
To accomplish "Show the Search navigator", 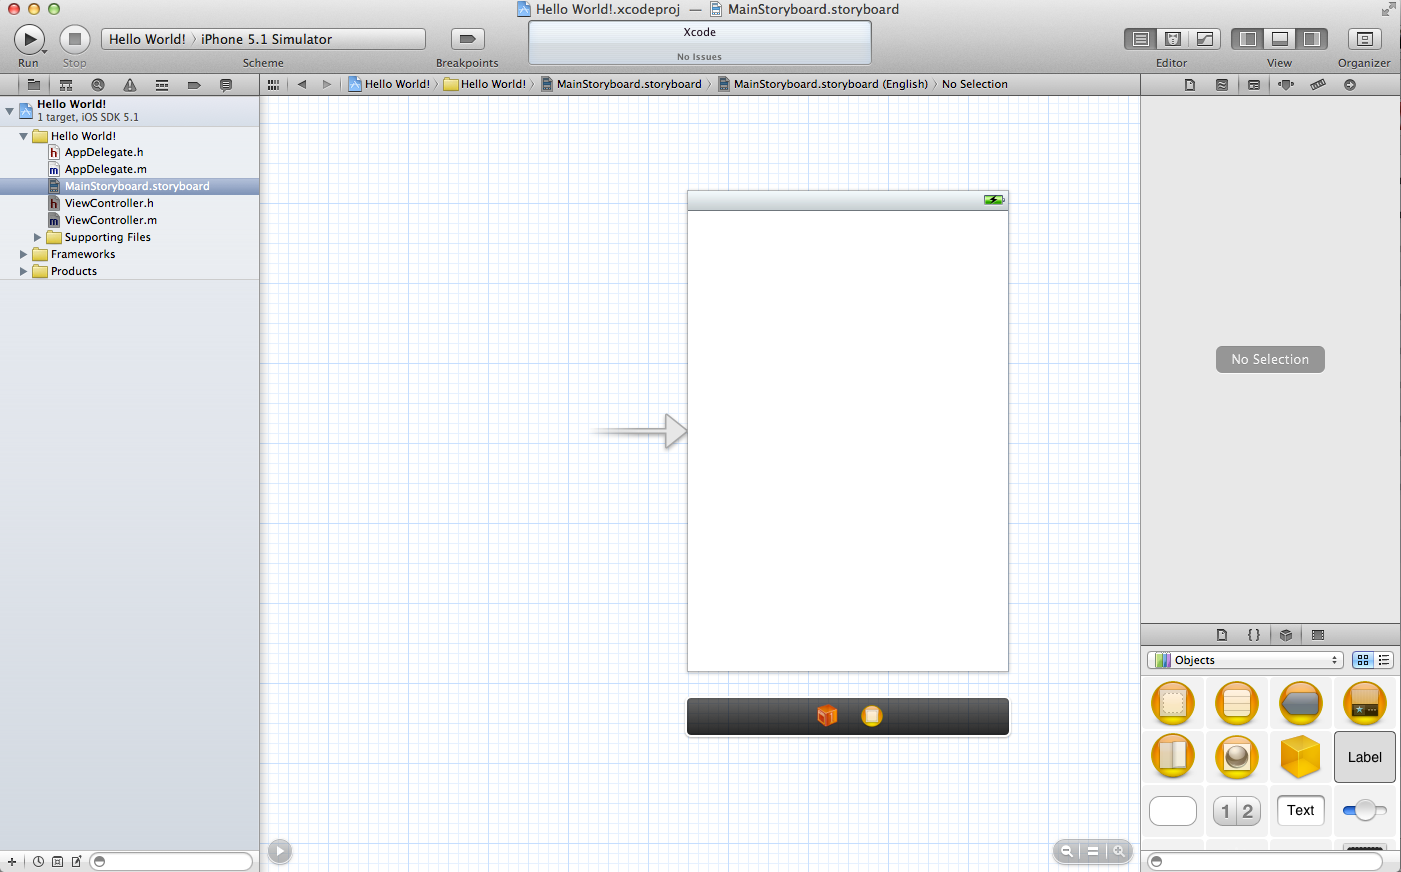I will [98, 85].
